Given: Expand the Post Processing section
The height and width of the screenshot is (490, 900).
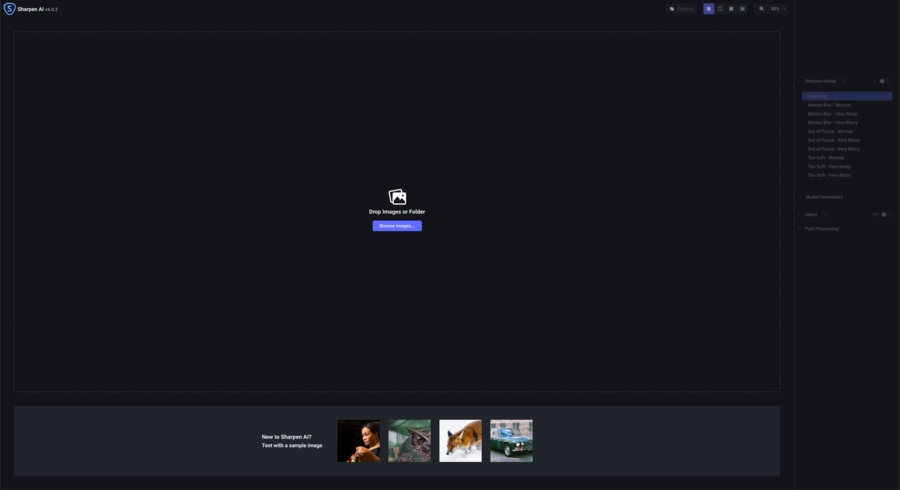Looking at the screenshot, I should (x=818, y=228).
